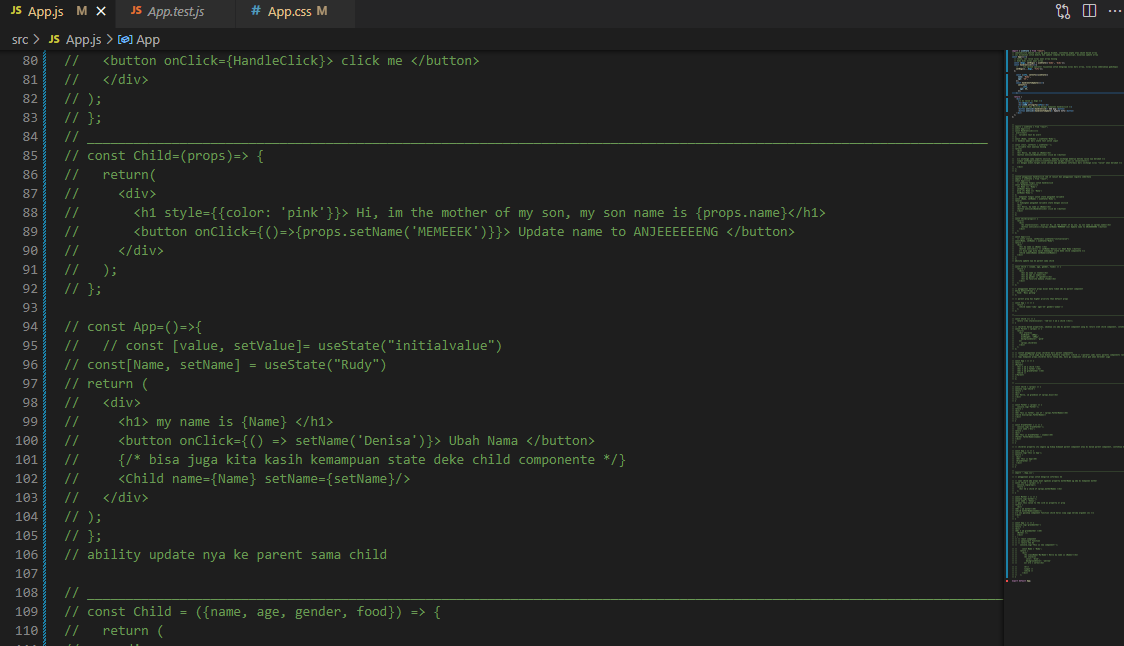Viewport: 1124px width, 646px height.
Task: Click '<Child name={Name}' on line 102
Action: click(x=187, y=478)
